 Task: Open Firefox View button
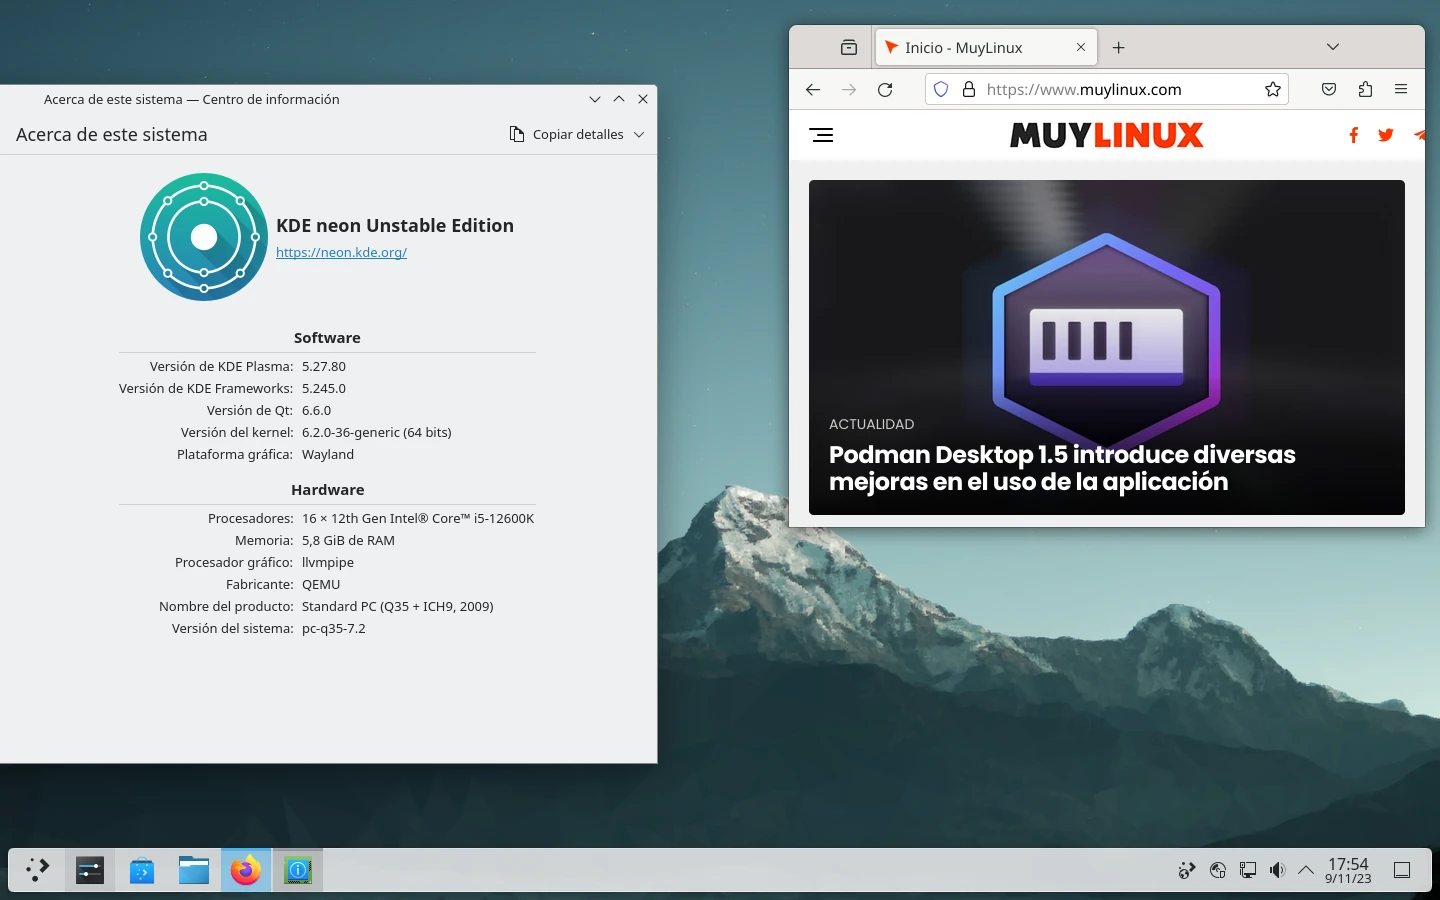[849, 47]
